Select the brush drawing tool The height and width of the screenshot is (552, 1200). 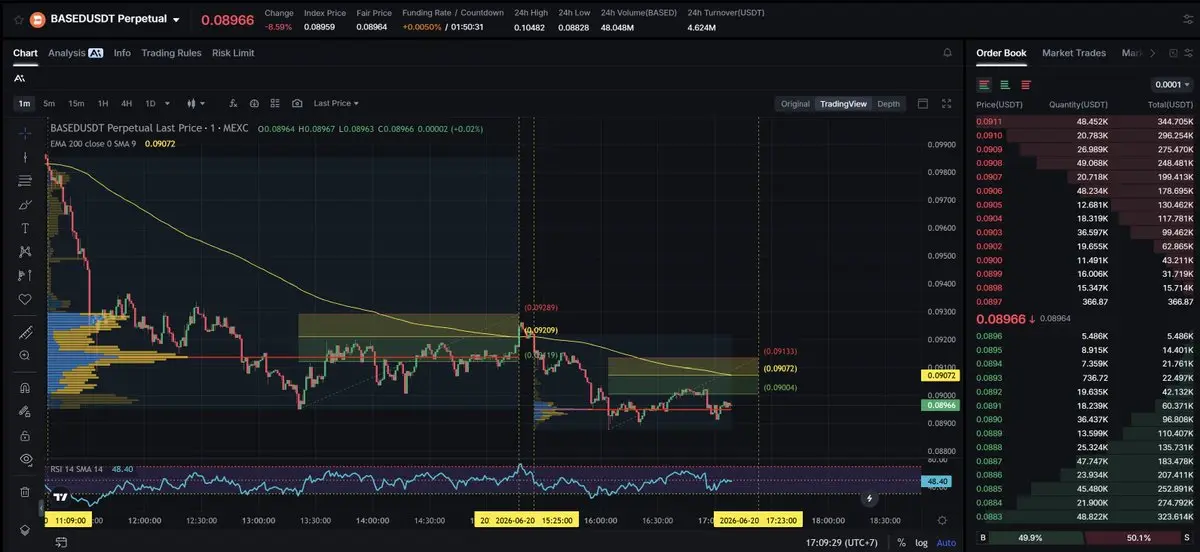[x=25, y=204]
